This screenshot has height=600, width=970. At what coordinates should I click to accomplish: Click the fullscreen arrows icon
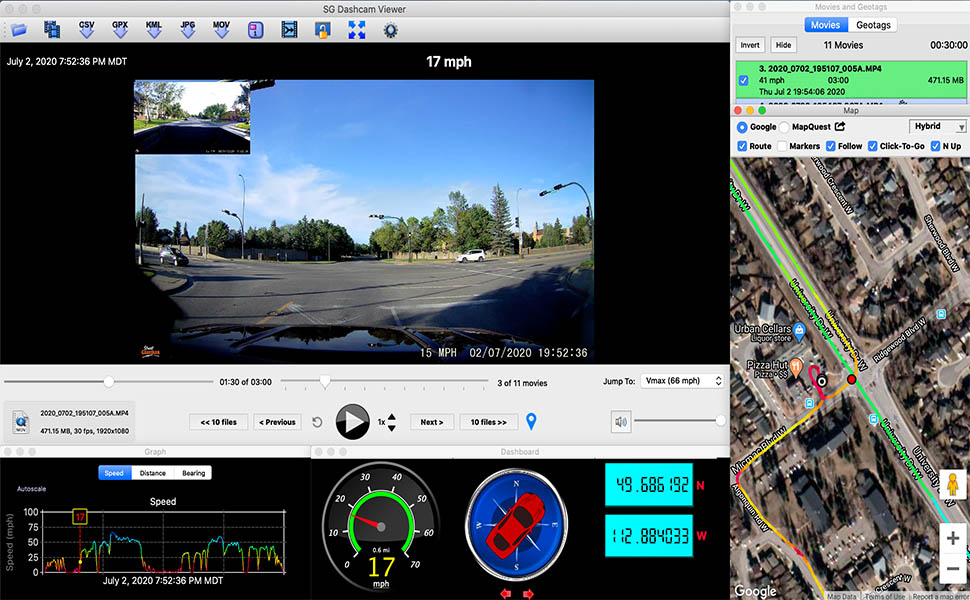(356, 30)
